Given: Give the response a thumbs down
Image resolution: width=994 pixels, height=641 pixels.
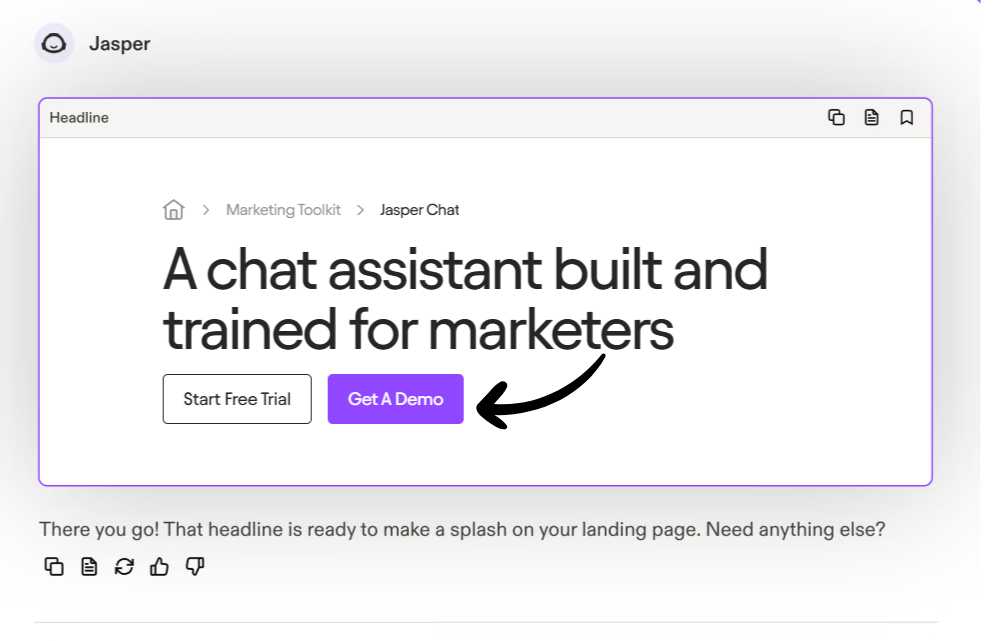Looking at the screenshot, I should point(195,566).
